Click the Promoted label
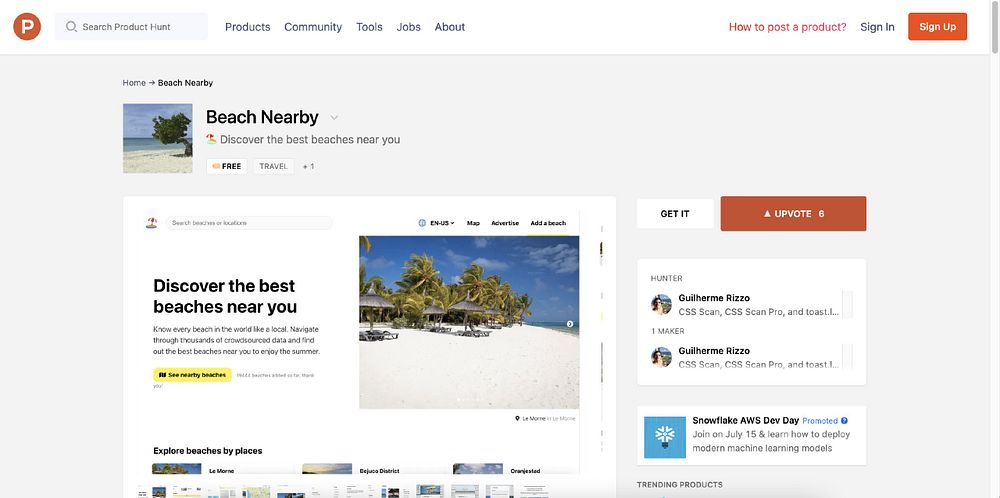The image size is (1000, 498). pyautogui.click(x=820, y=421)
